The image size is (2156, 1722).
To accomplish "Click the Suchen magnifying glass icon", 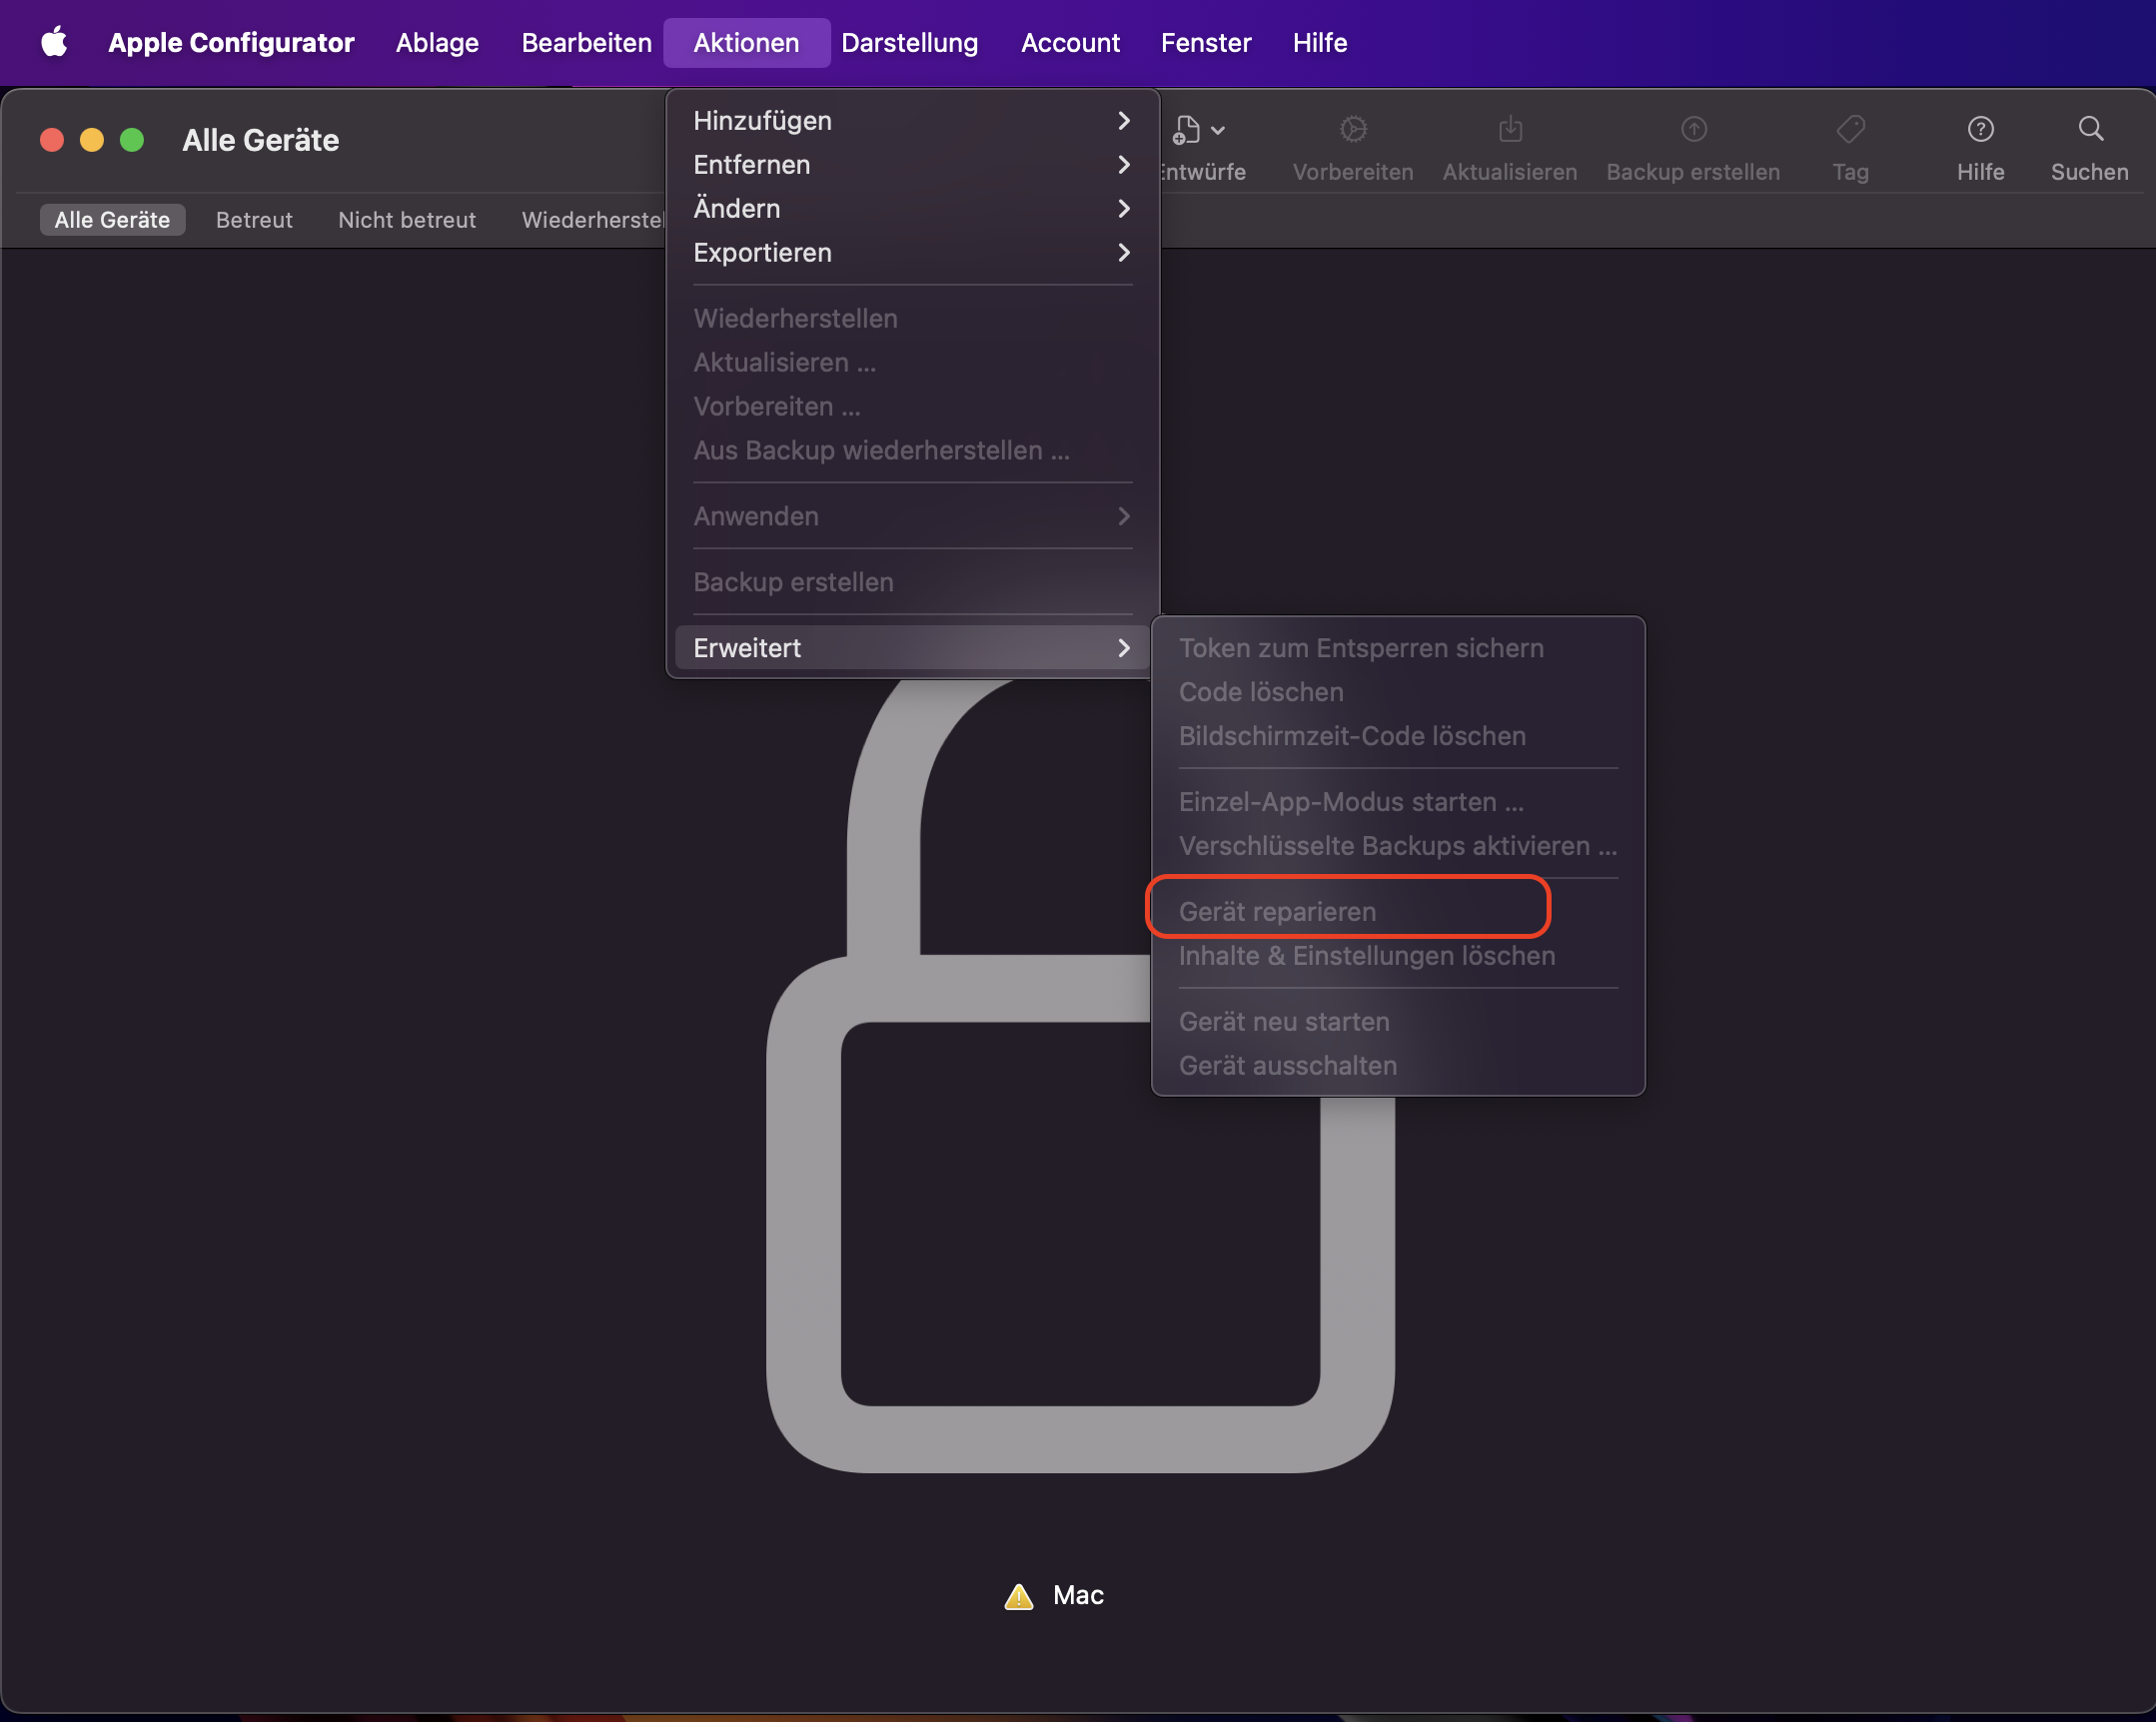I will 2090,130.
